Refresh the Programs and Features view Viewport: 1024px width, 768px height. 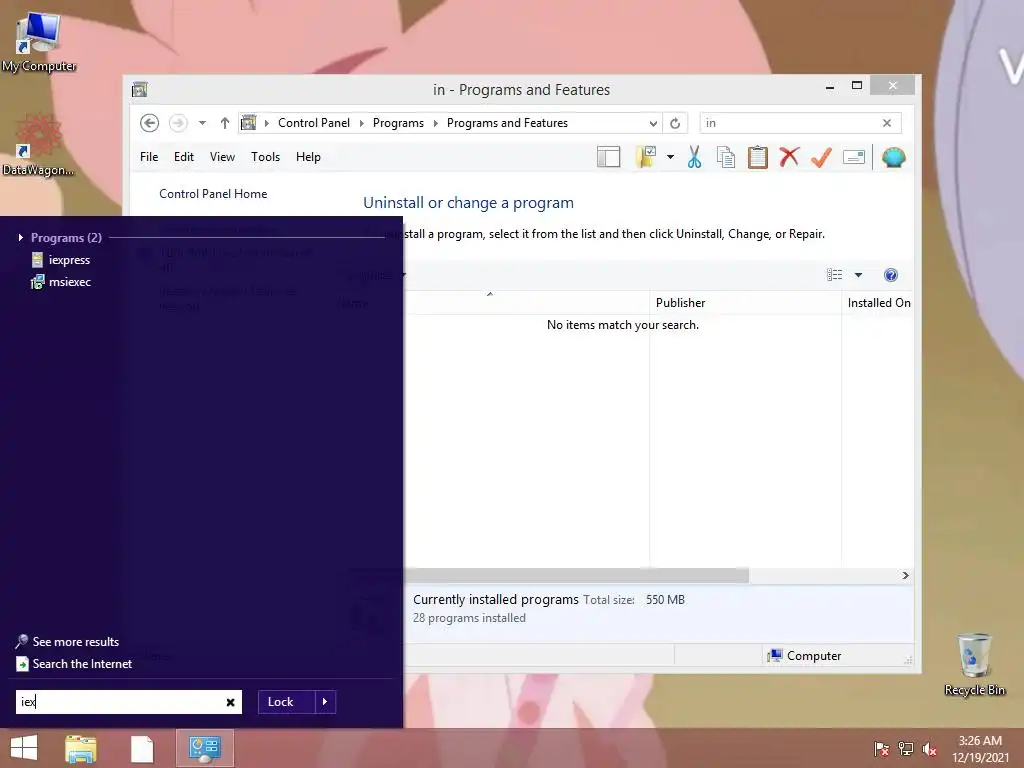[675, 123]
